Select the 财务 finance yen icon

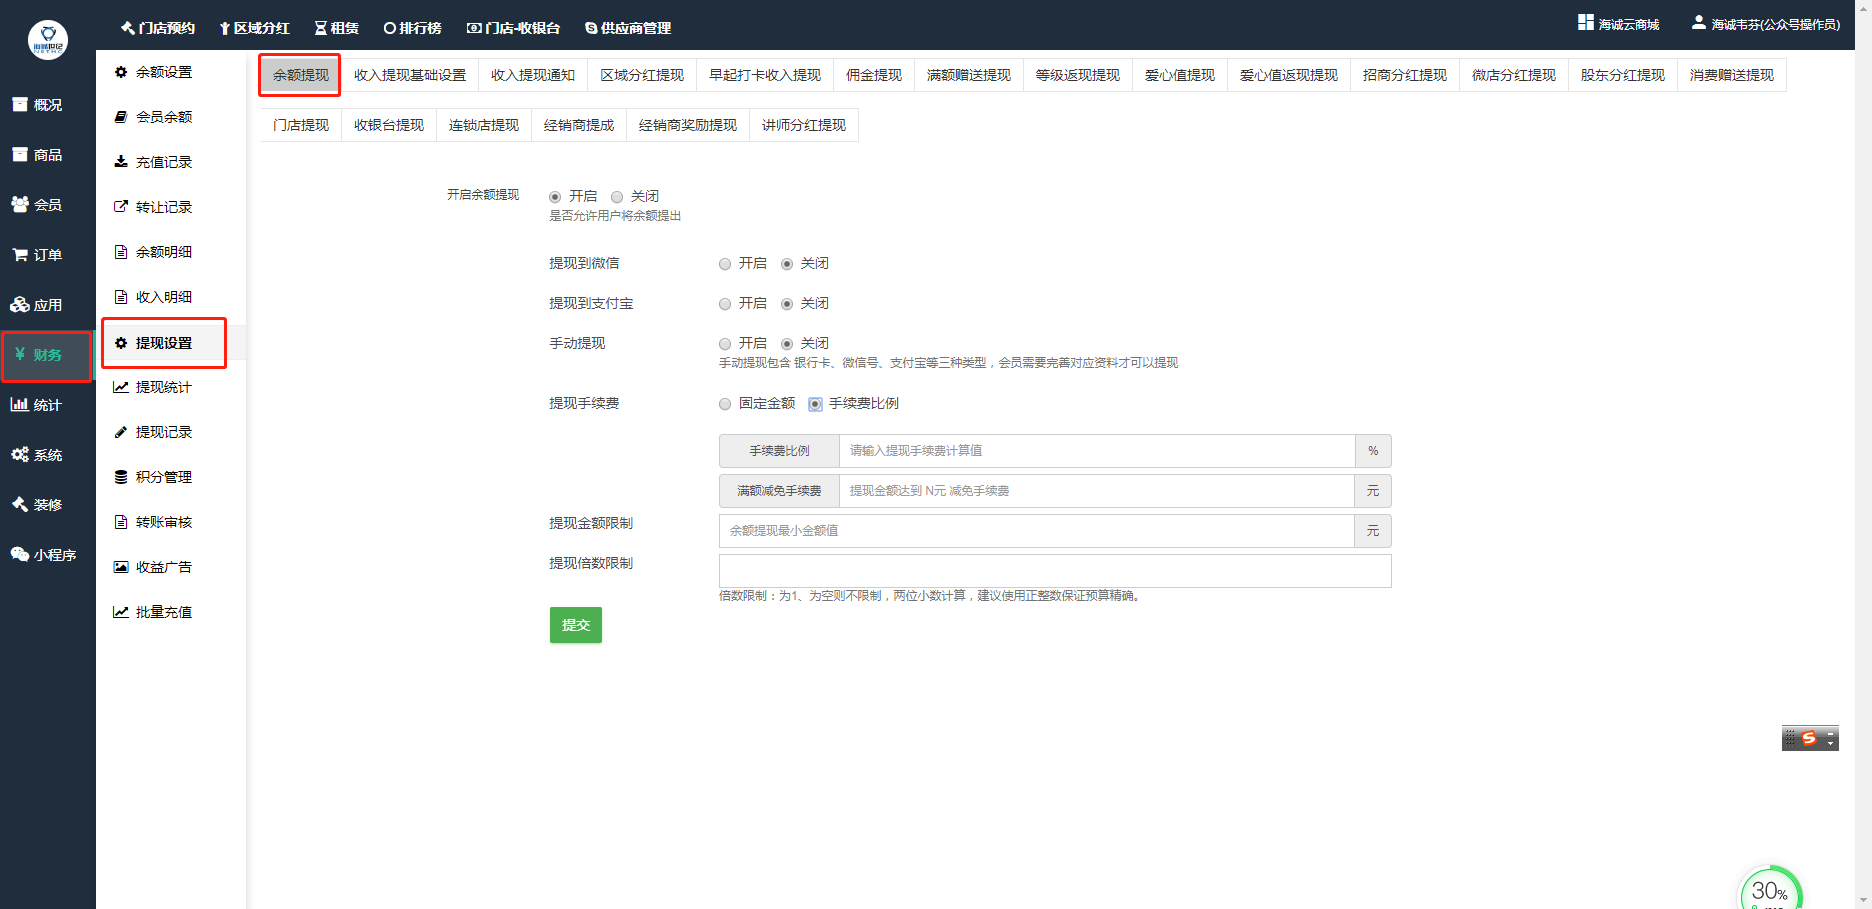20,354
